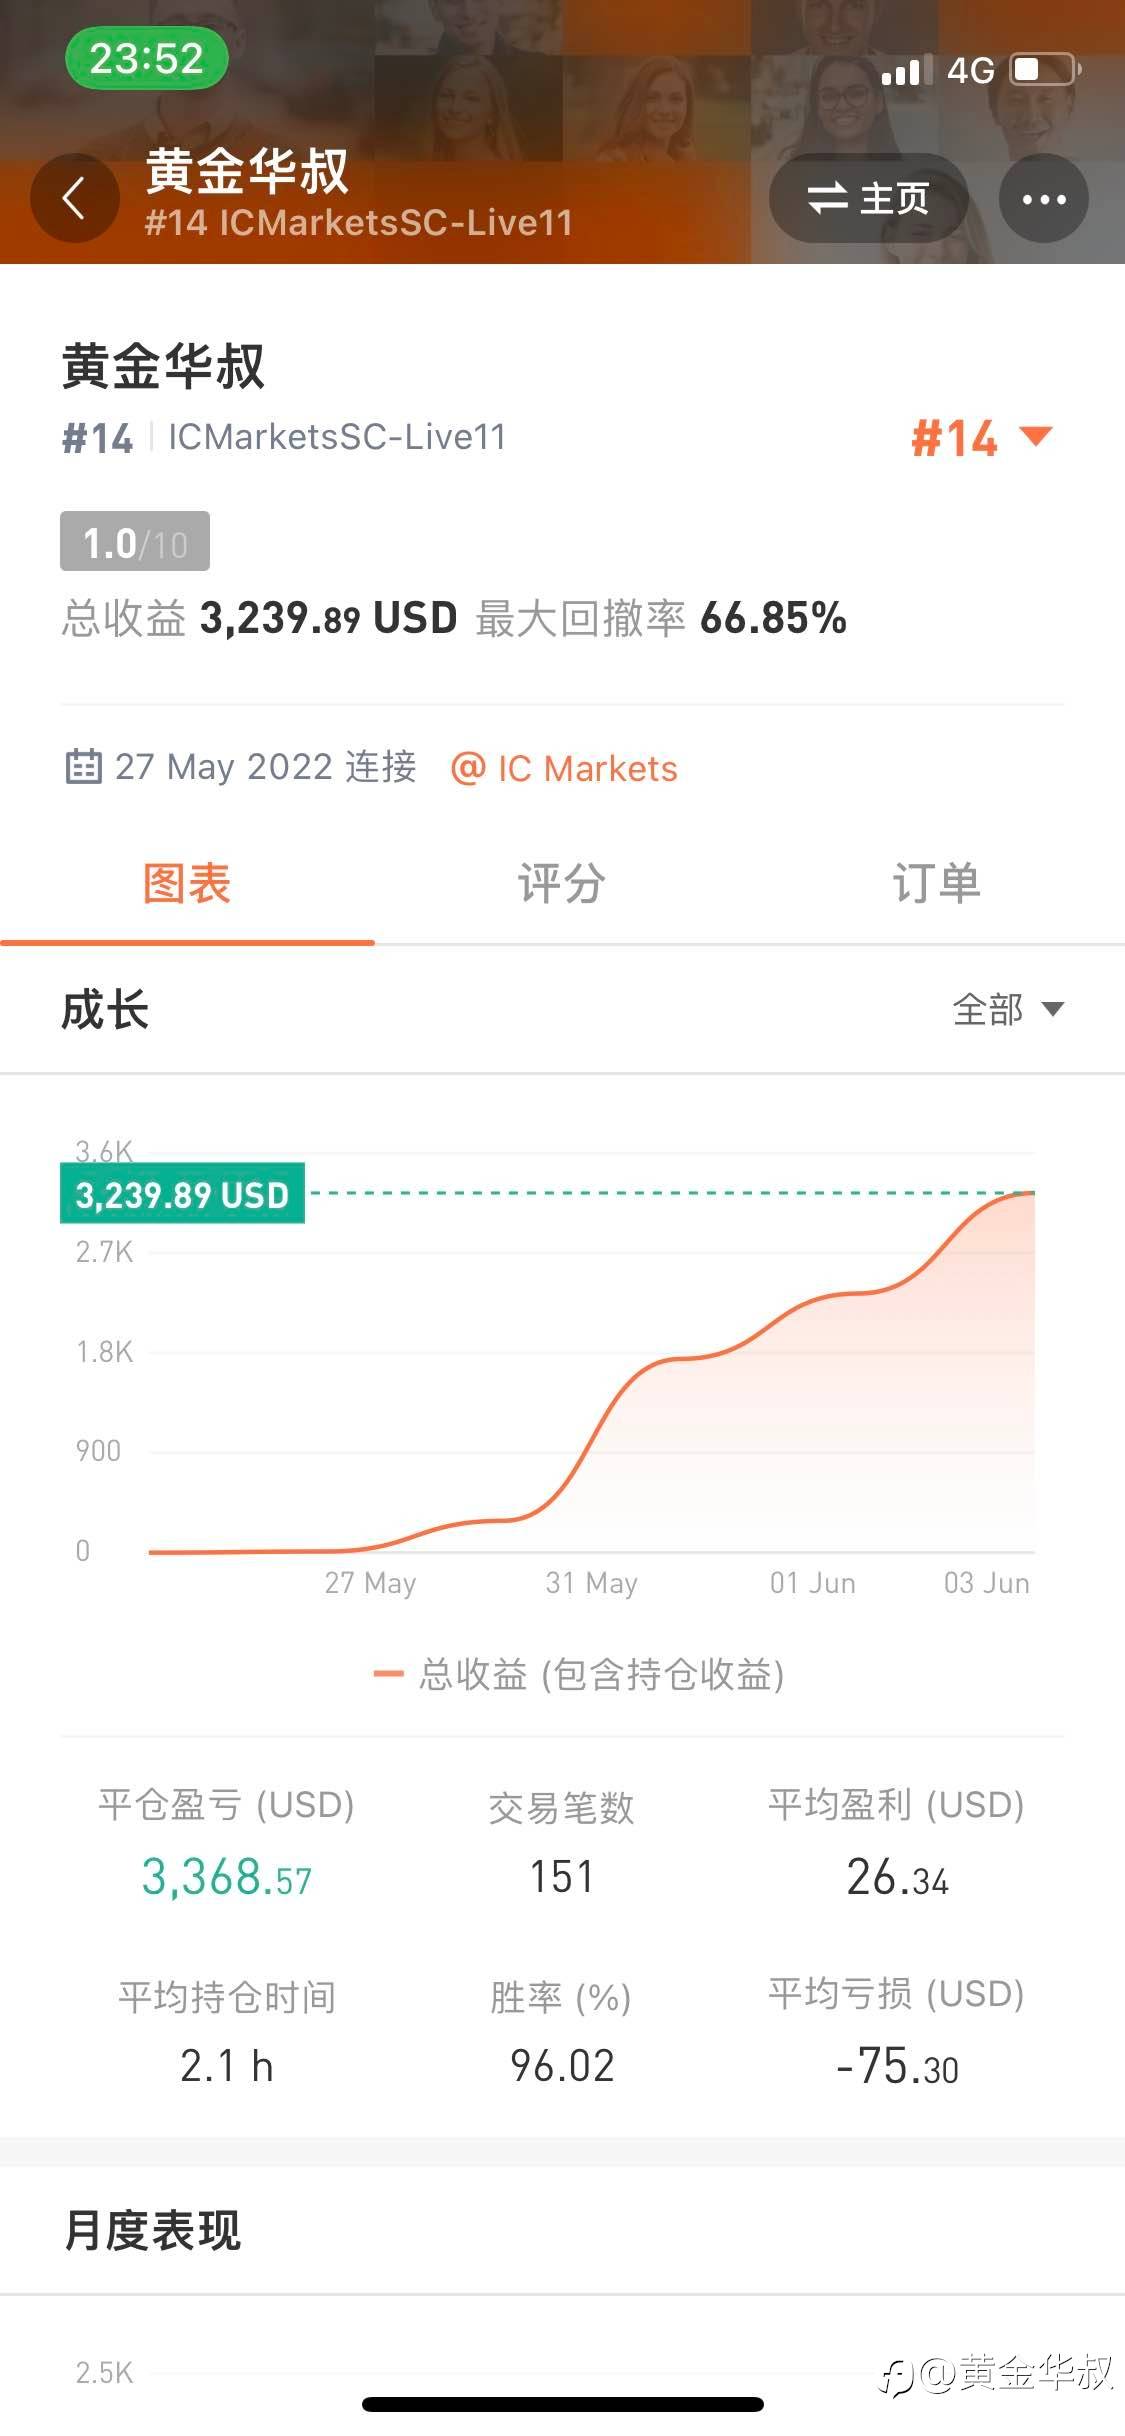Screen dimensions: 1125x2436
Task: Switch to the 订单 tab
Action: (936, 884)
